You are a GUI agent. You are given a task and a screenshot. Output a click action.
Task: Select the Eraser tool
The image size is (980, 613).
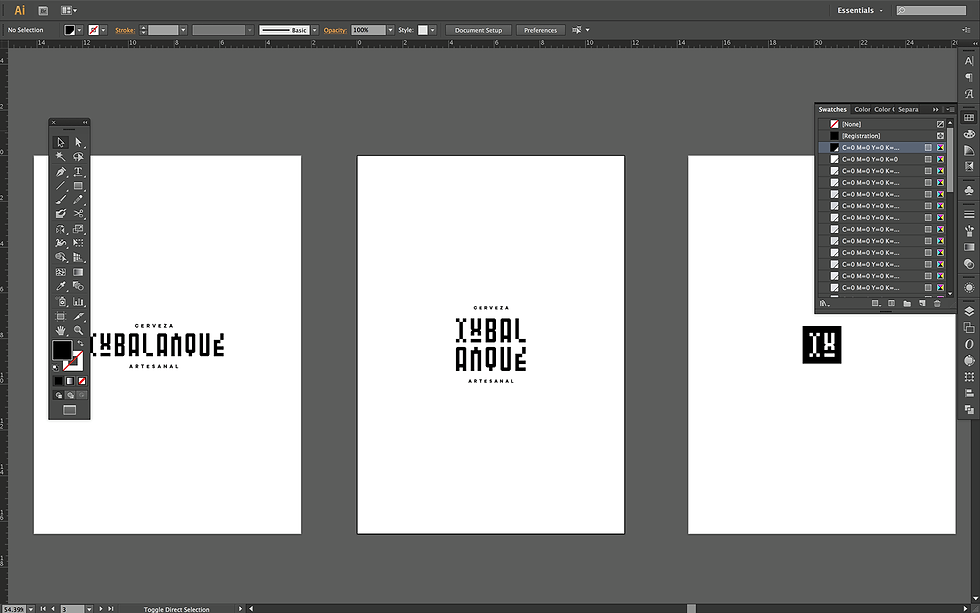(61, 214)
